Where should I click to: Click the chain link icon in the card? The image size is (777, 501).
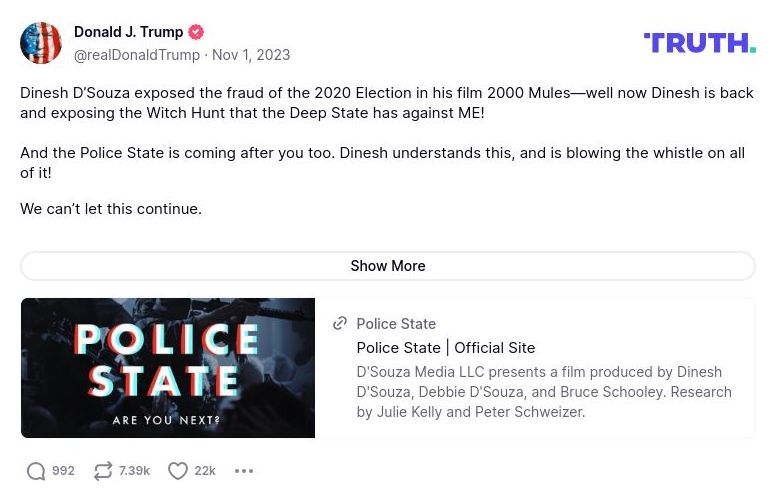point(340,324)
